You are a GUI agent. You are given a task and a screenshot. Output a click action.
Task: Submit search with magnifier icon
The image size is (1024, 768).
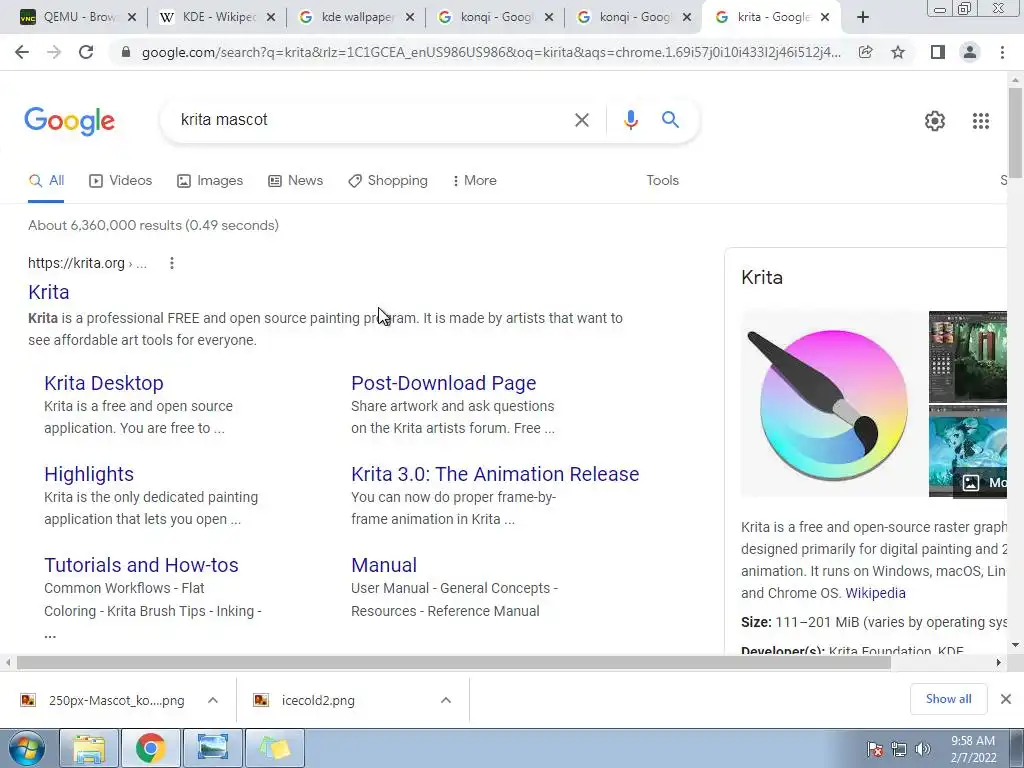(x=670, y=120)
